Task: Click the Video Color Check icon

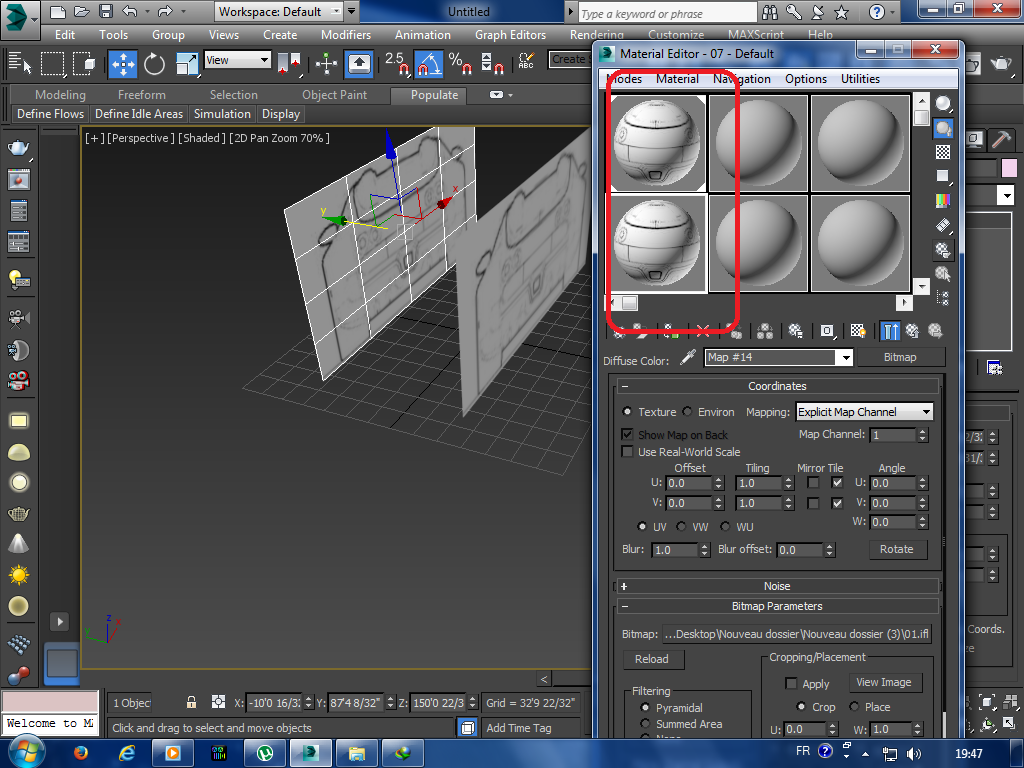Action: tap(943, 200)
